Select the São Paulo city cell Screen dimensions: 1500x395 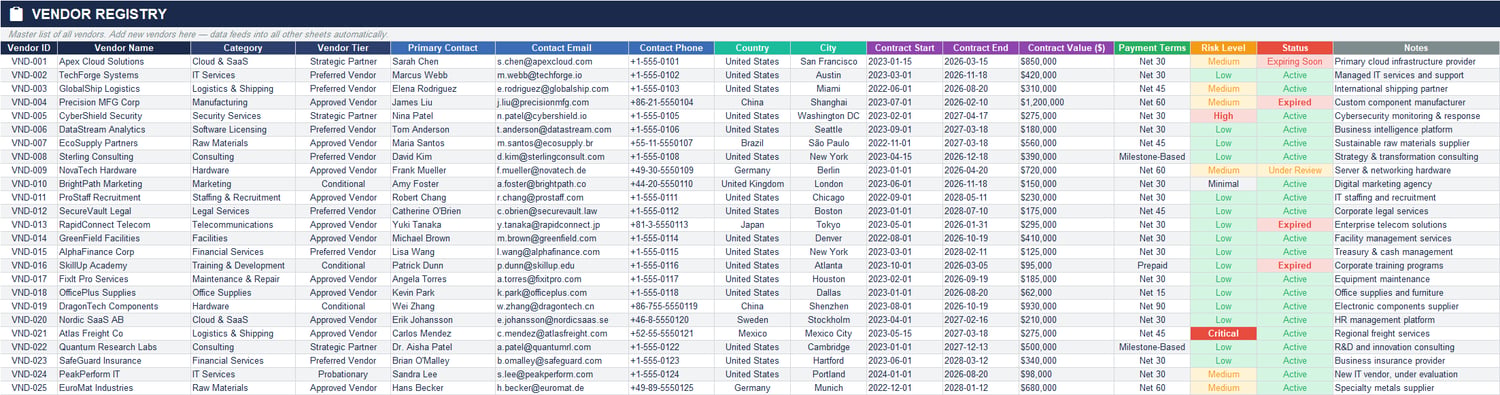pos(828,143)
